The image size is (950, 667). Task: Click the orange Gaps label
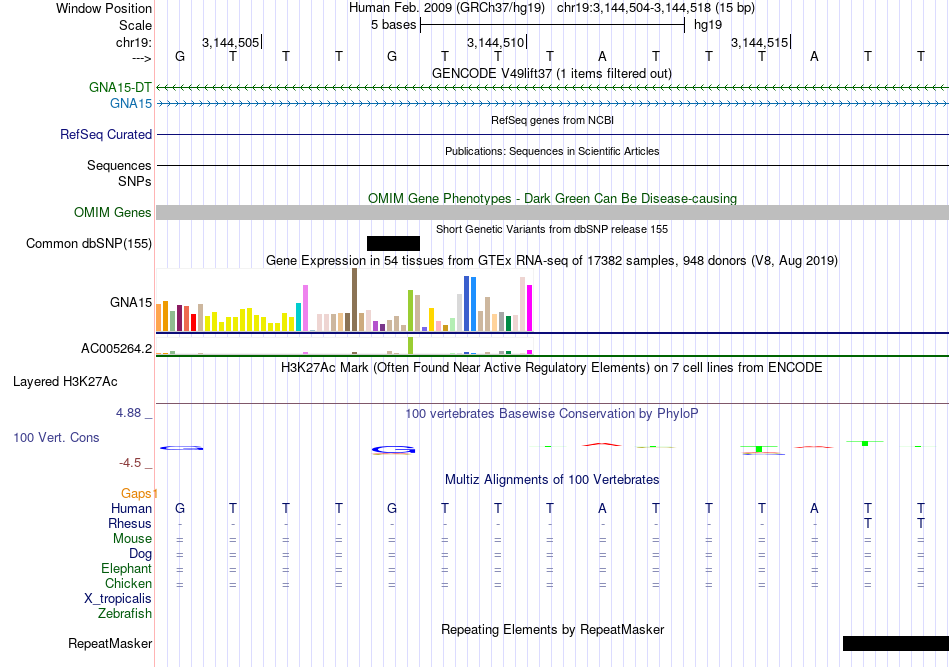pyautogui.click(x=139, y=493)
